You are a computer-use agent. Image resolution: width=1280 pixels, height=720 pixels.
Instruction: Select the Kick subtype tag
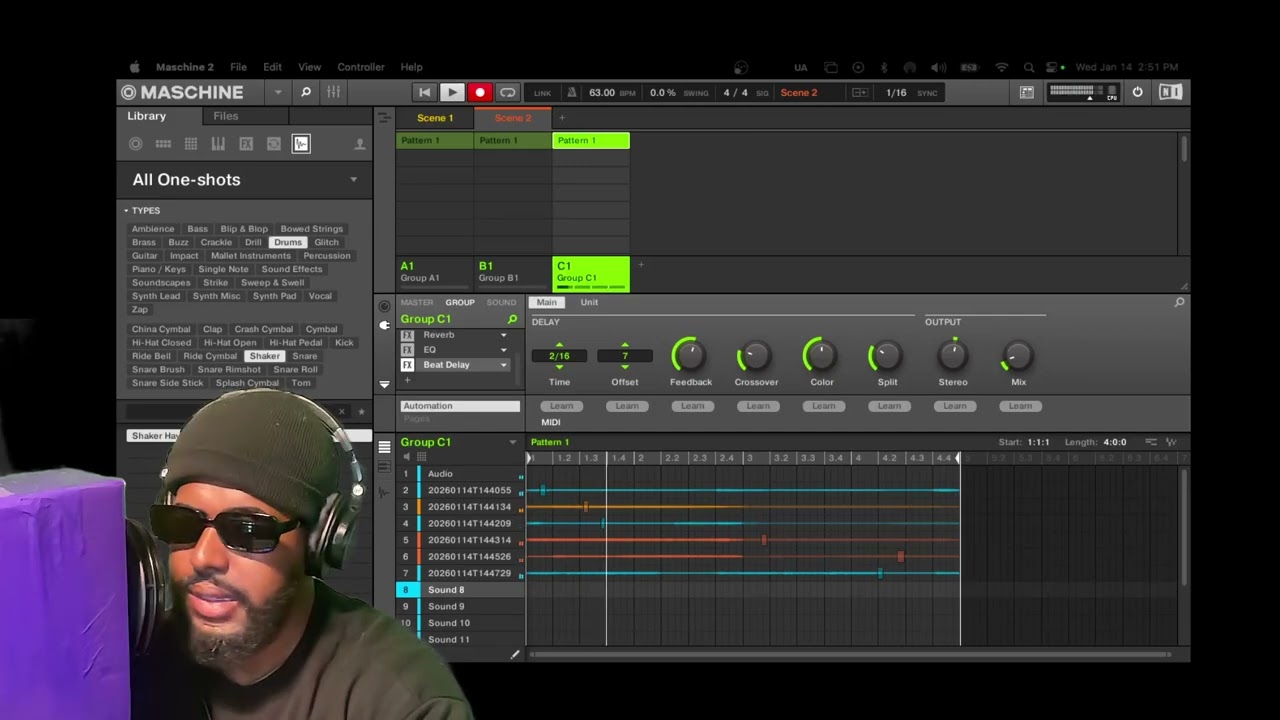[x=344, y=343]
